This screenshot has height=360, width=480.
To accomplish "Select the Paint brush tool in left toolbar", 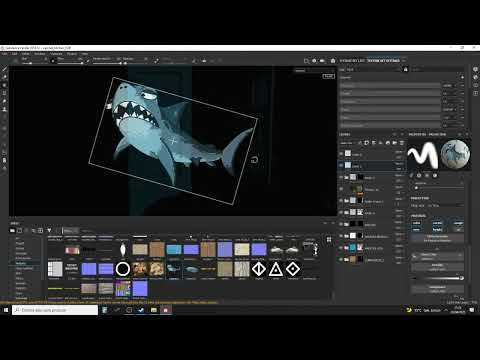I will point(5,69).
